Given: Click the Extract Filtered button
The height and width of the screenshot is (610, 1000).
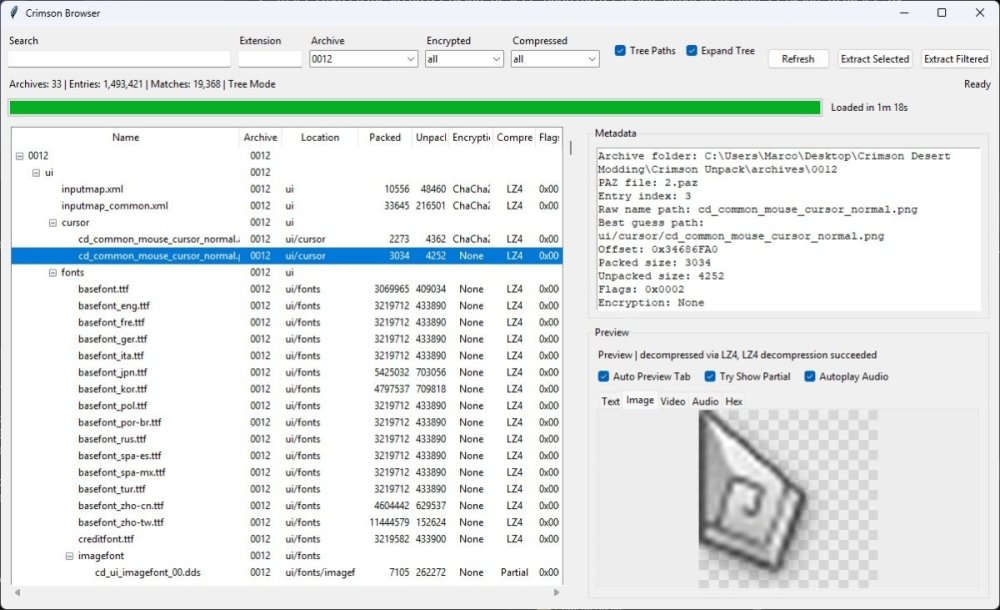Looking at the screenshot, I should tap(956, 59).
